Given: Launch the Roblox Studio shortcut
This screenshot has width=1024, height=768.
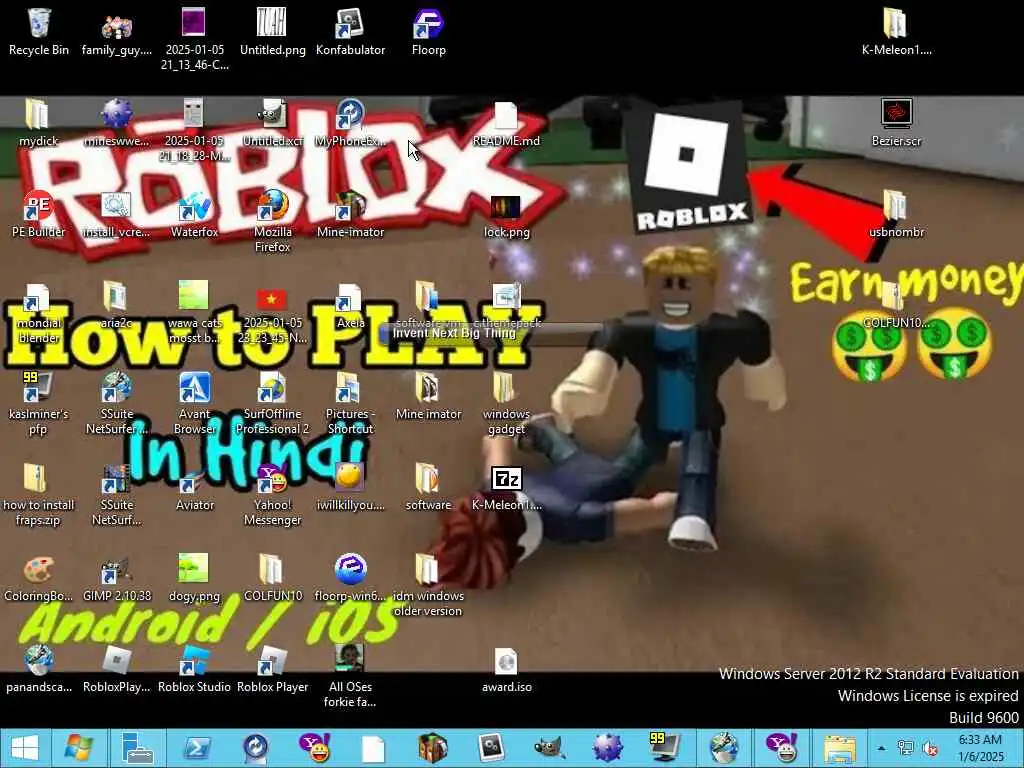Looking at the screenshot, I should tap(195, 669).
